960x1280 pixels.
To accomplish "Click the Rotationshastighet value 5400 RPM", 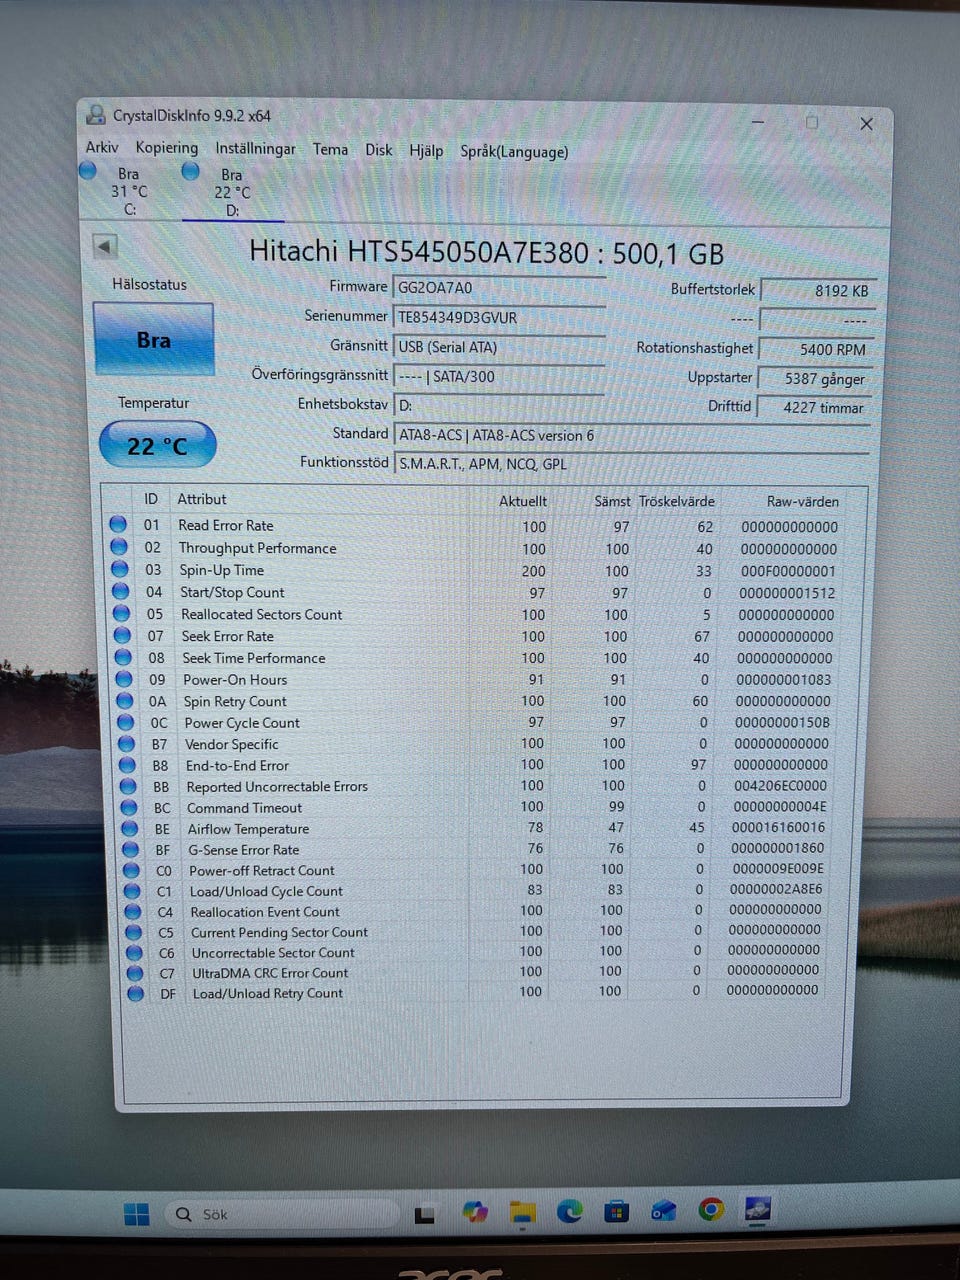I will tap(818, 350).
